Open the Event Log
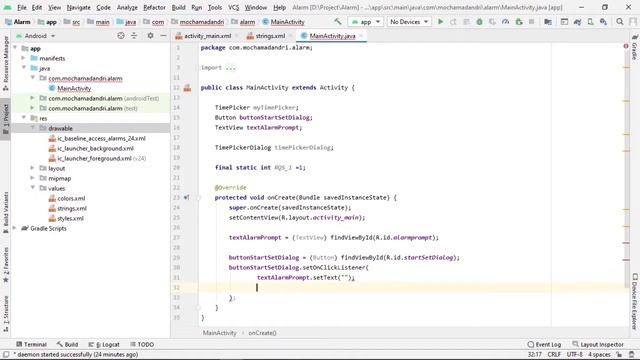 [544, 344]
